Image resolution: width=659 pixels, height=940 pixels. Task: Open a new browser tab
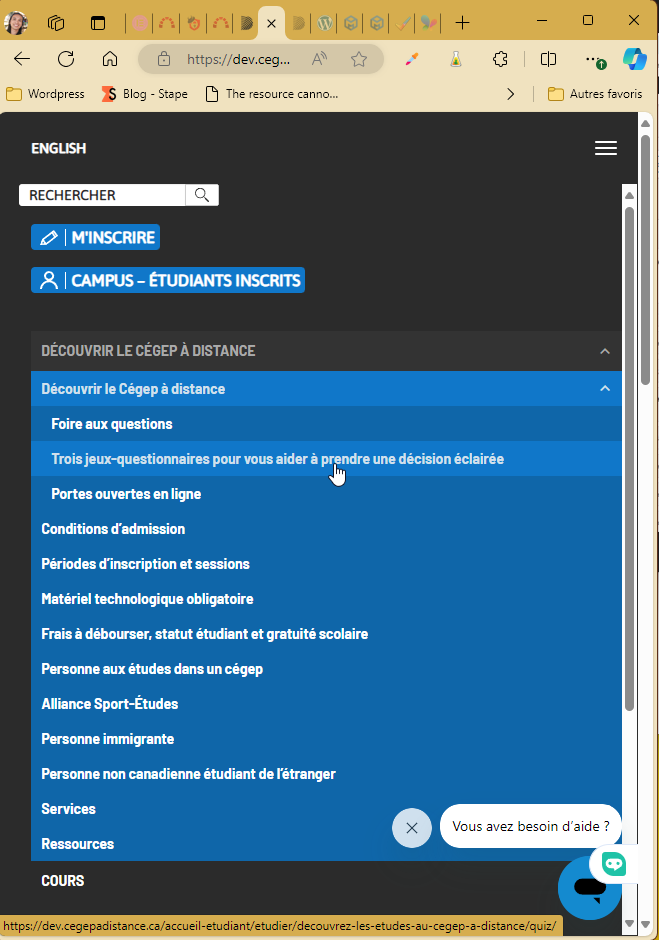[x=462, y=22]
